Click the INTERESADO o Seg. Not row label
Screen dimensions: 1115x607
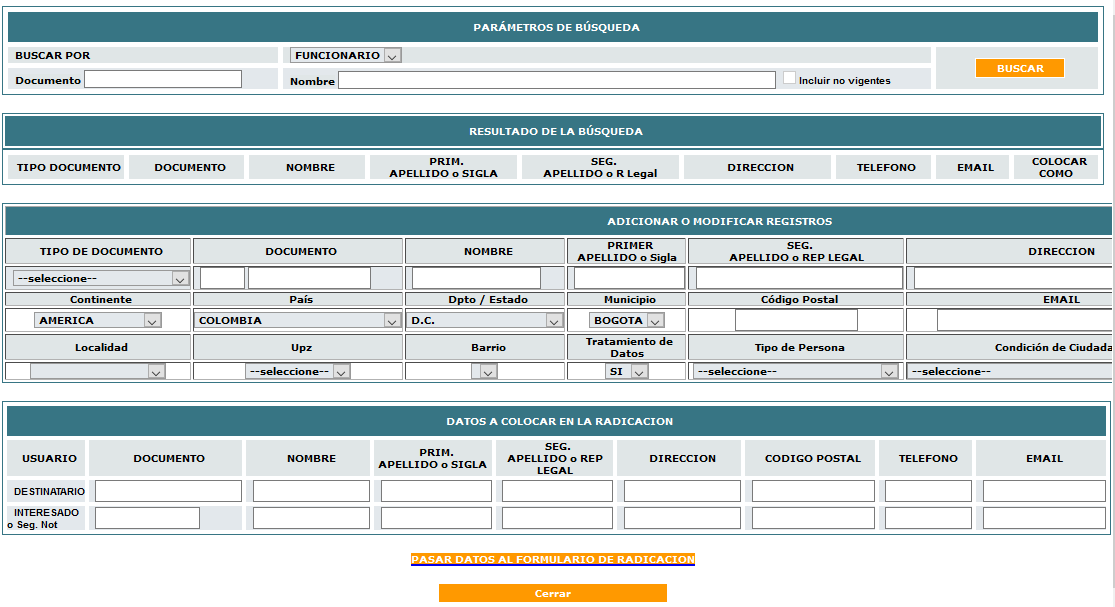coord(46,518)
